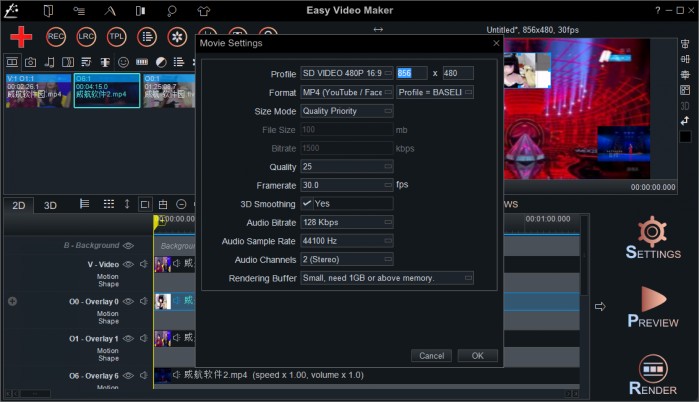Click the red plus Add media button
The image size is (699, 402).
[x=21, y=37]
